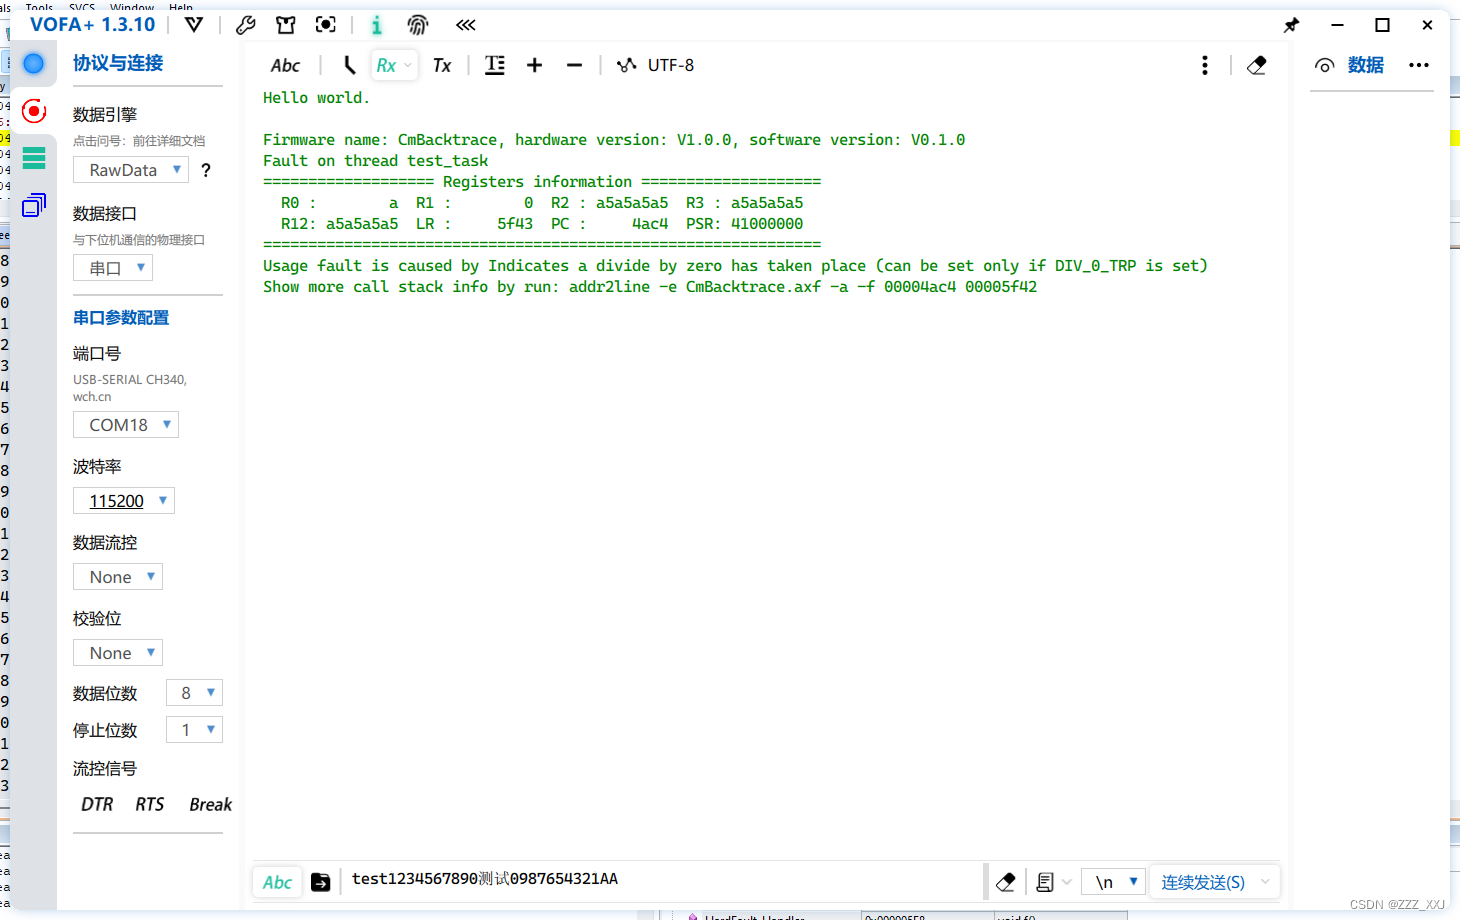Toggle the Break signal
The width and height of the screenshot is (1460, 920).
tap(210, 805)
